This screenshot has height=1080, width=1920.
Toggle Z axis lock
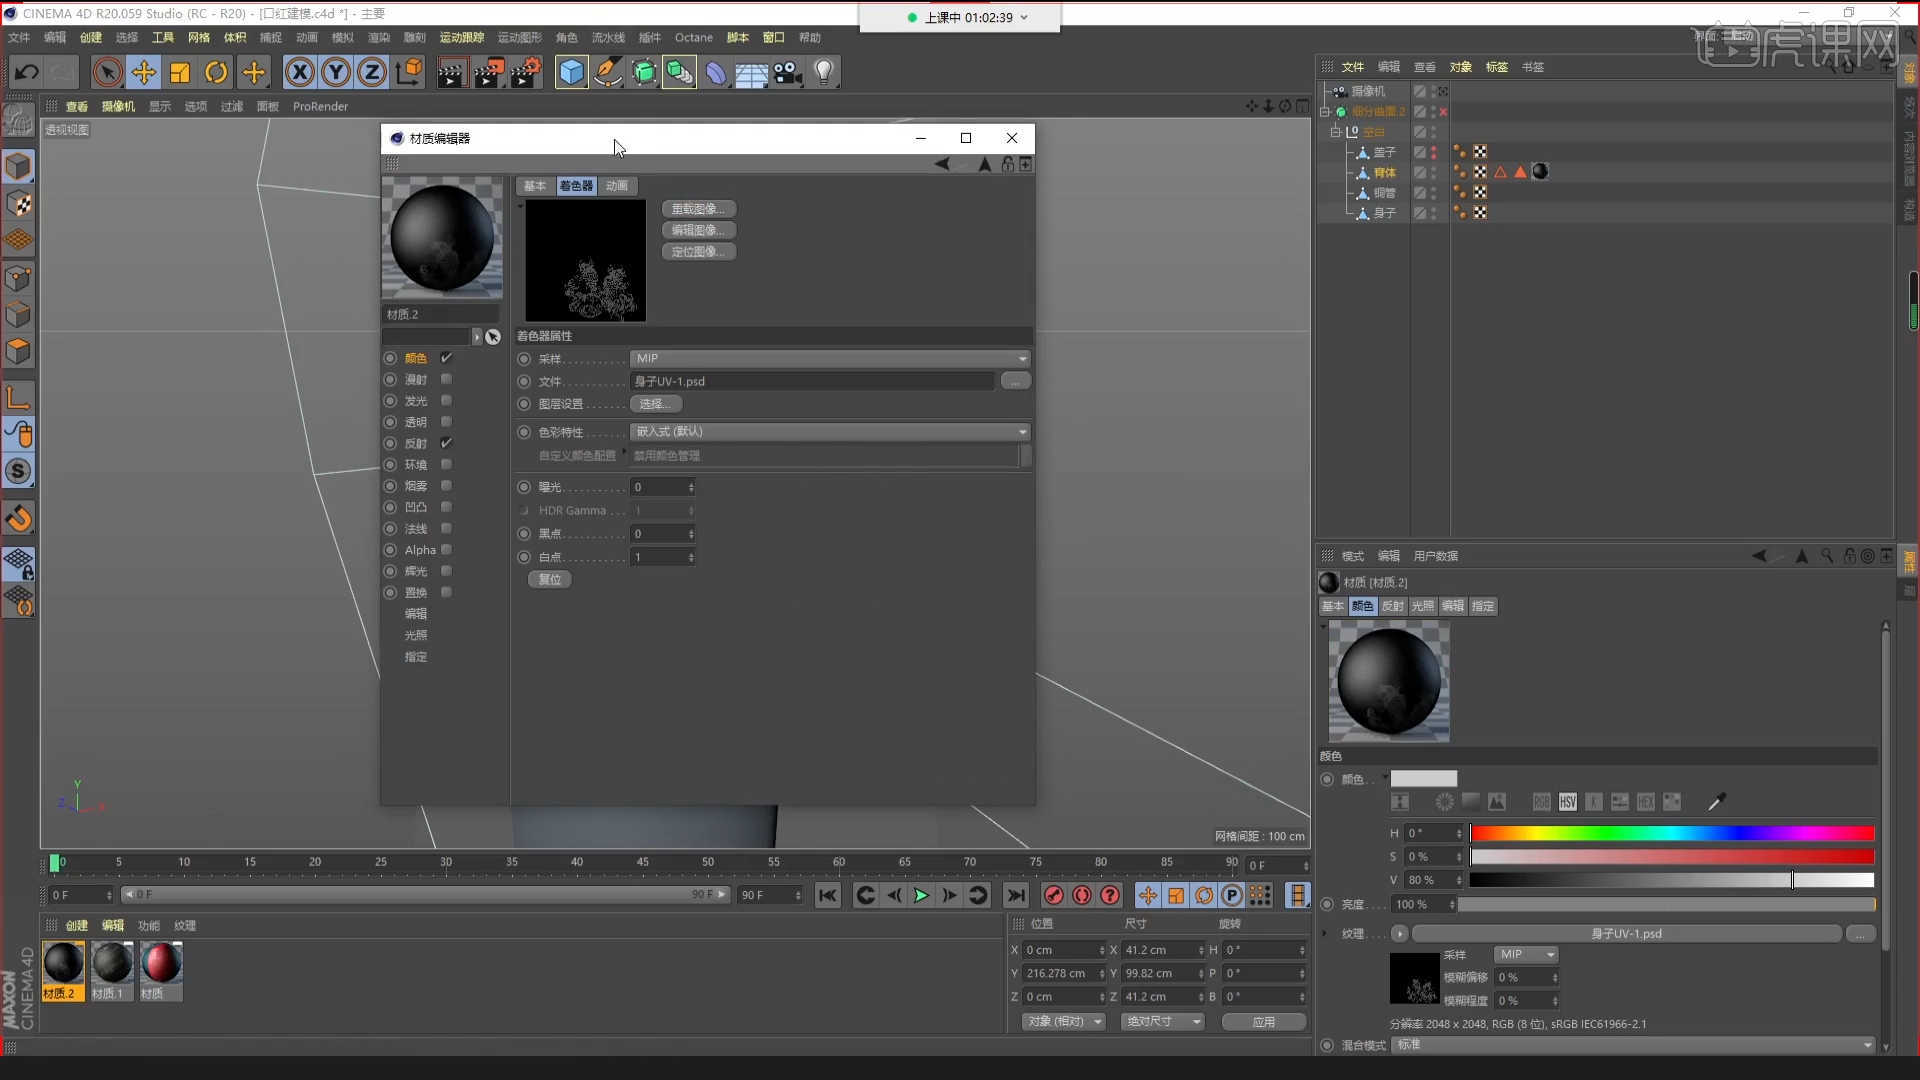click(372, 72)
